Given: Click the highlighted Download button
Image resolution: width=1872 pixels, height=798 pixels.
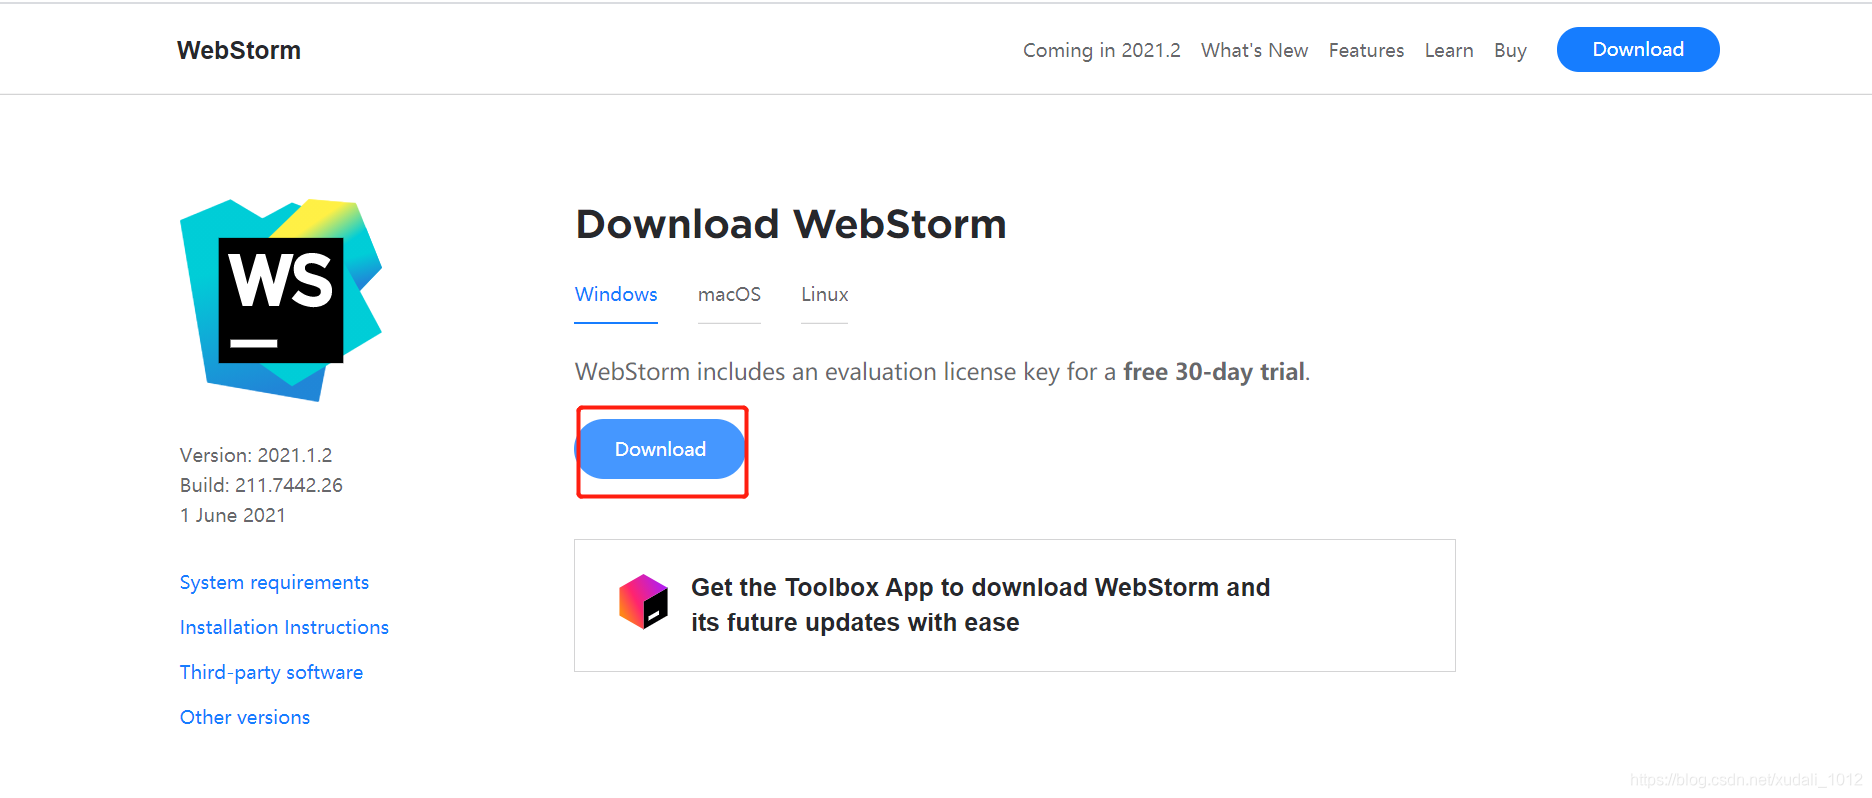Looking at the screenshot, I should [661, 449].
